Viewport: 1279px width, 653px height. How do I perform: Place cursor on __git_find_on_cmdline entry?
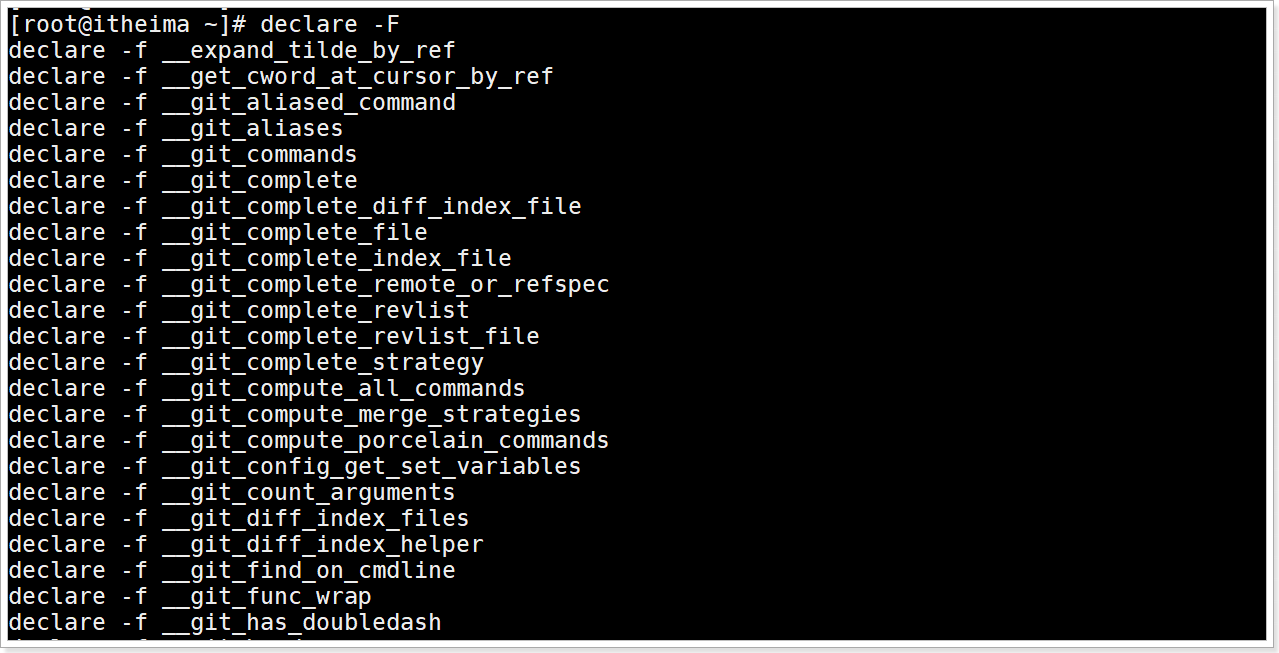[x=308, y=570]
